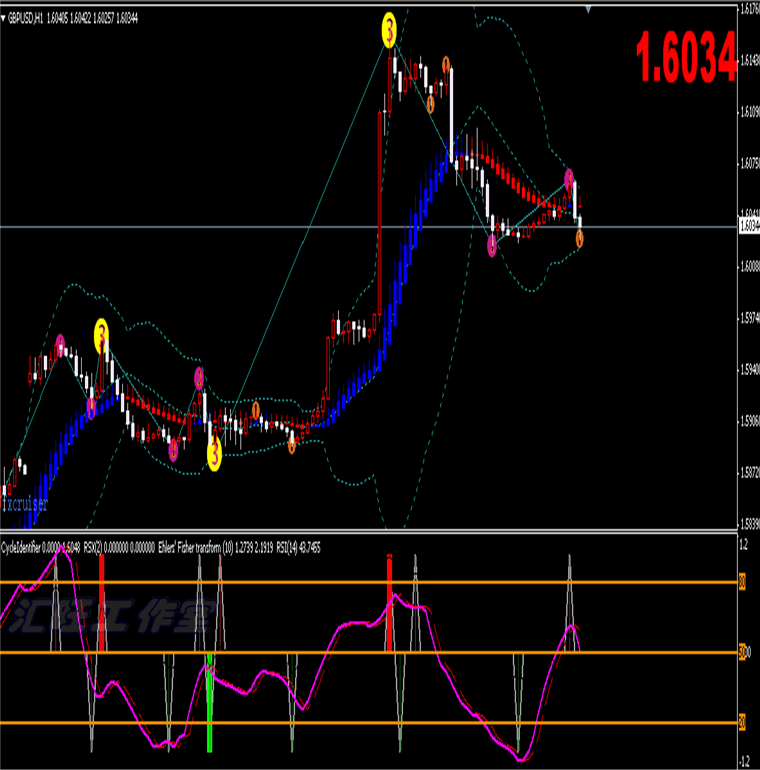Click the large red 1.6034 price label
This screenshot has height=770, width=760.
686,56
